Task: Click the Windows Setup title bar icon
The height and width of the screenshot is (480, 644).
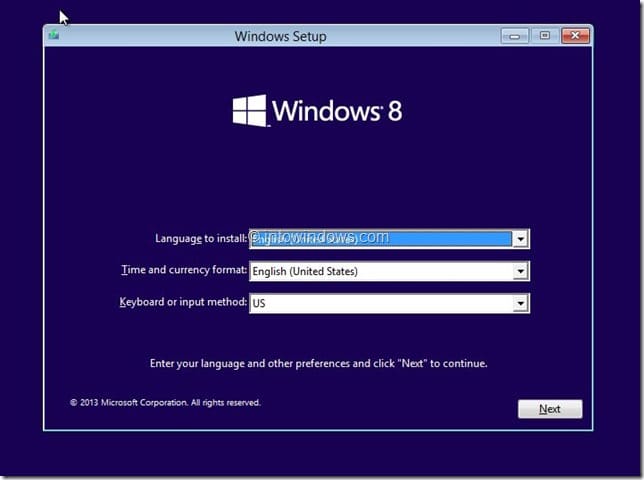Action: [x=54, y=35]
